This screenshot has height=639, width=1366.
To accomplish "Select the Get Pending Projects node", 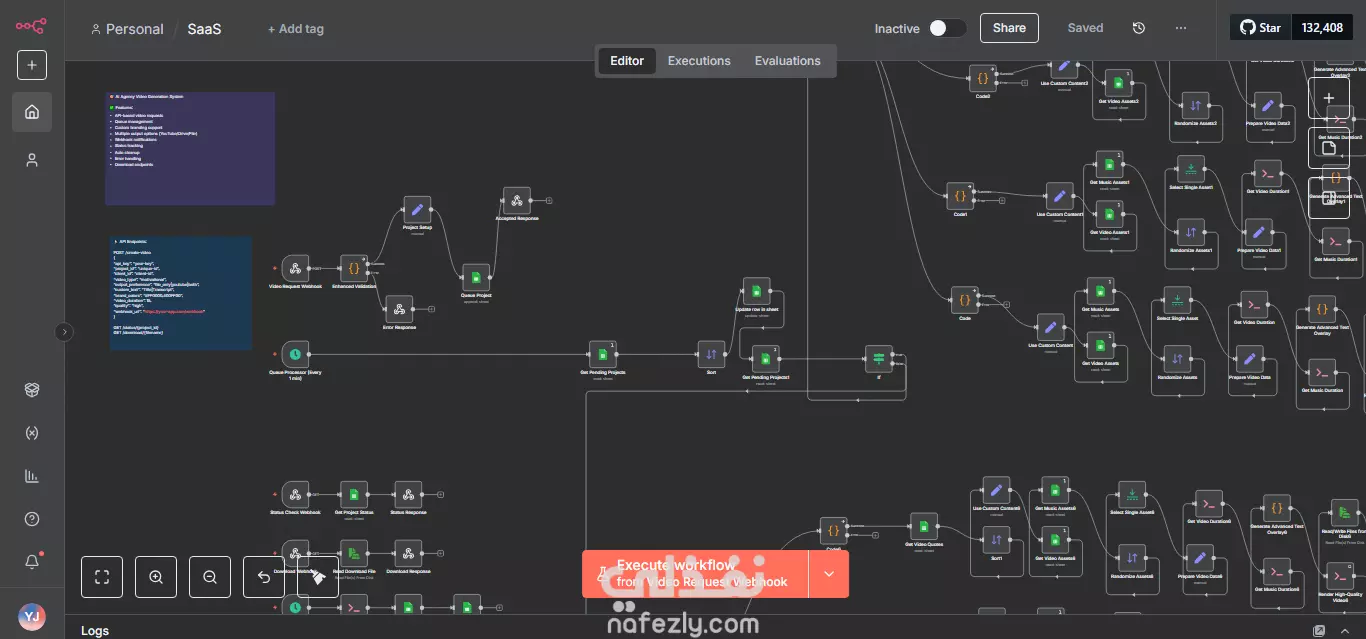I will point(602,354).
